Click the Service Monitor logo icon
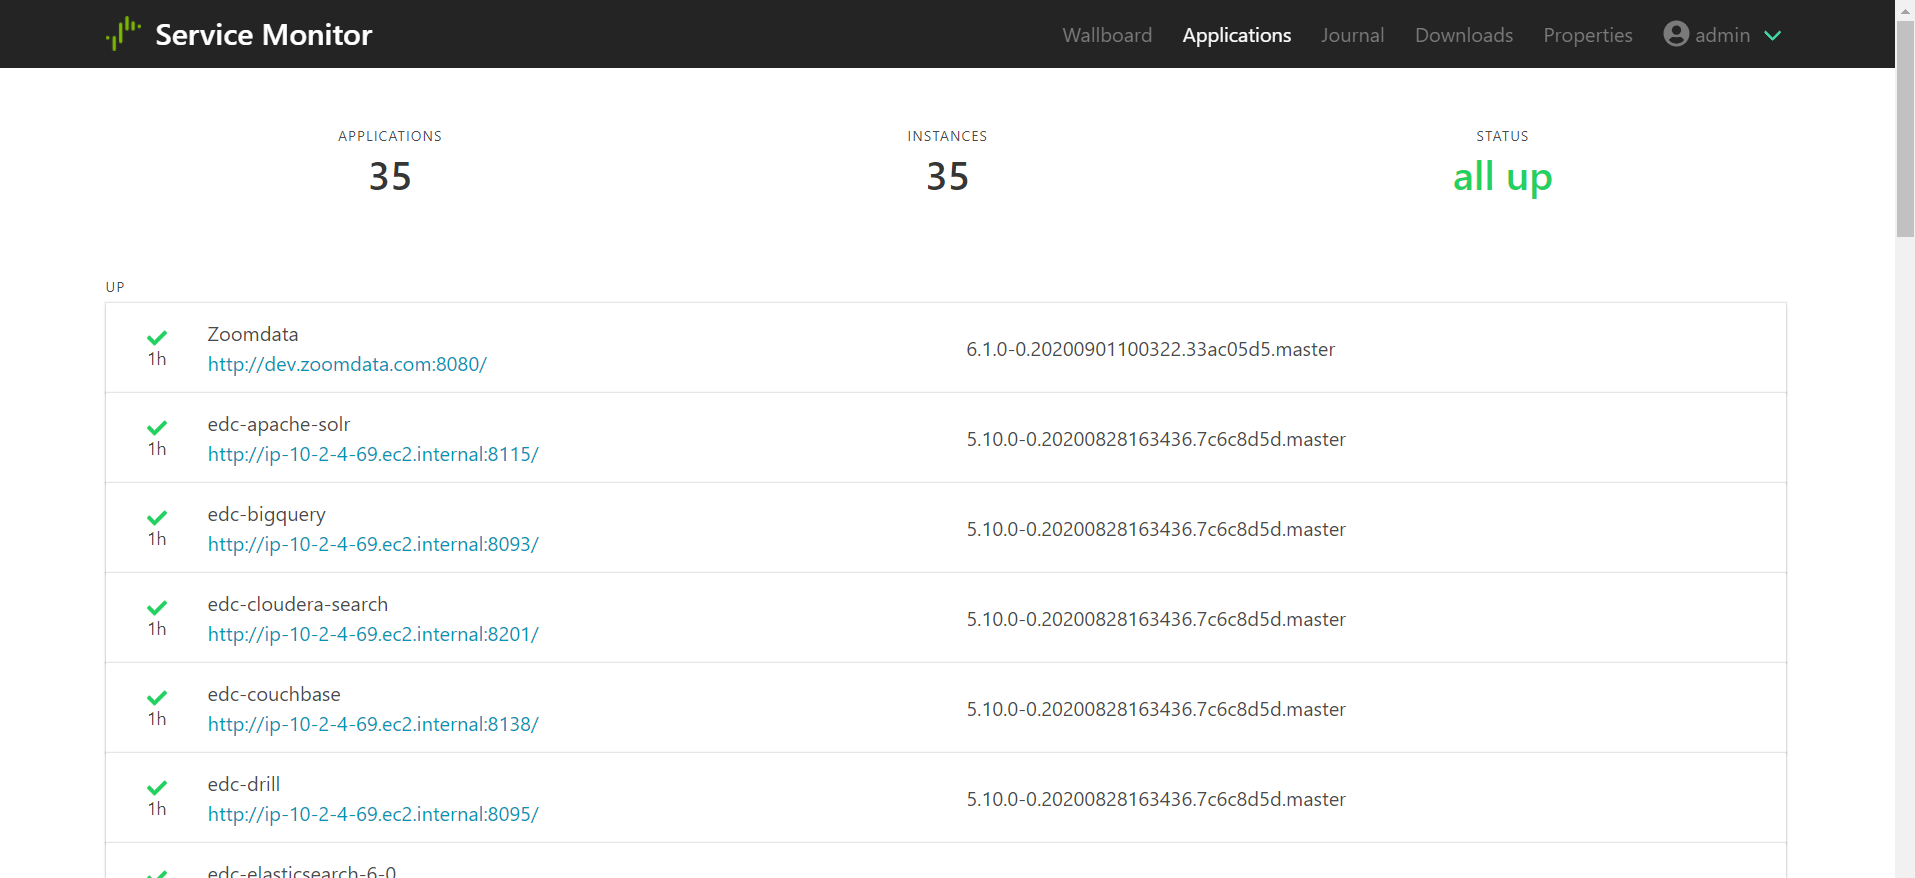Screen dimensions: 1915x878 tap(123, 34)
